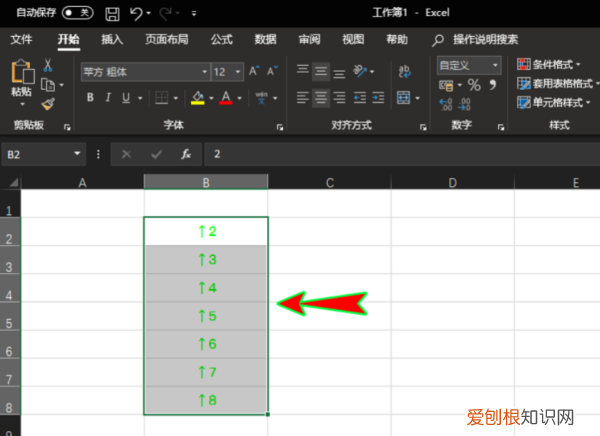The width and height of the screenshot is (600, 436).
Task: Open the font name dropdown
Action: point(205,72)
